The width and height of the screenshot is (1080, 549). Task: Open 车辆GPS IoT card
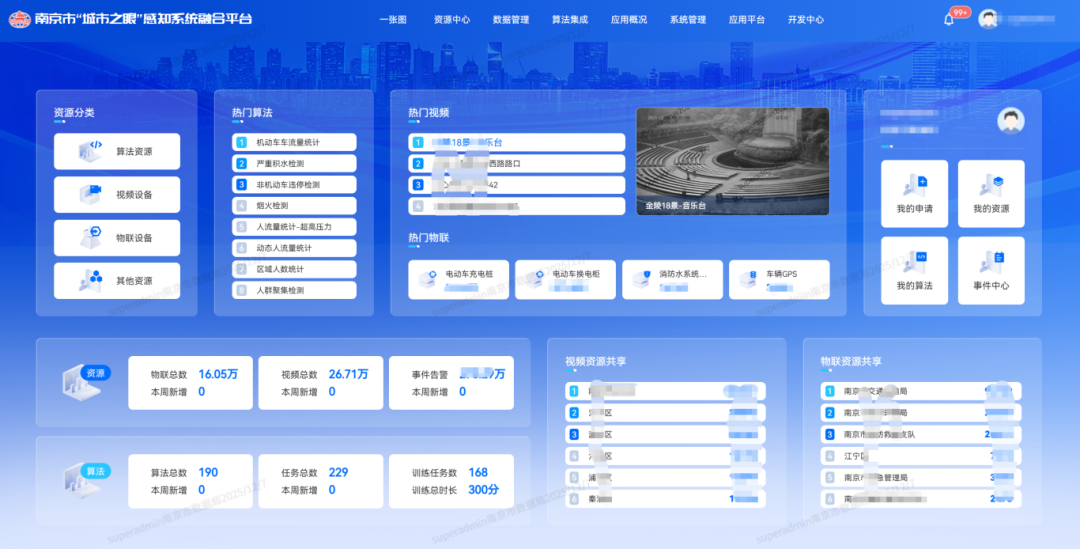tap(779, 279)
